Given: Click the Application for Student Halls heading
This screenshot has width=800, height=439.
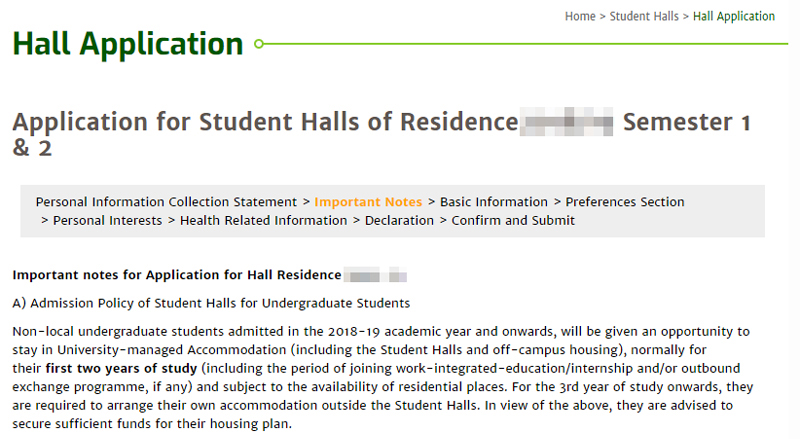Looking at the screenshot, I should tap(382, 135).
